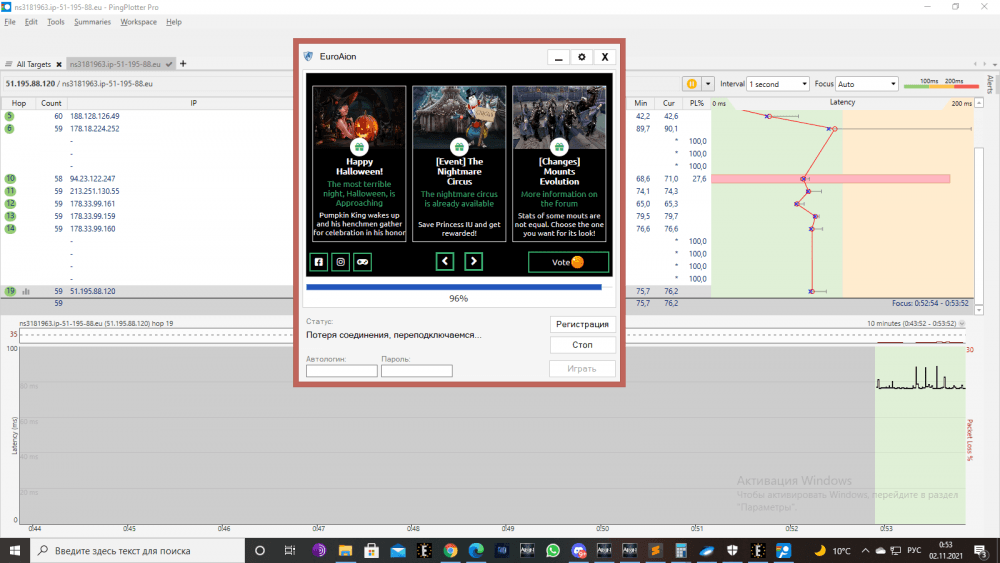
Task: Click the Пароль password input field
Action: 416,371
